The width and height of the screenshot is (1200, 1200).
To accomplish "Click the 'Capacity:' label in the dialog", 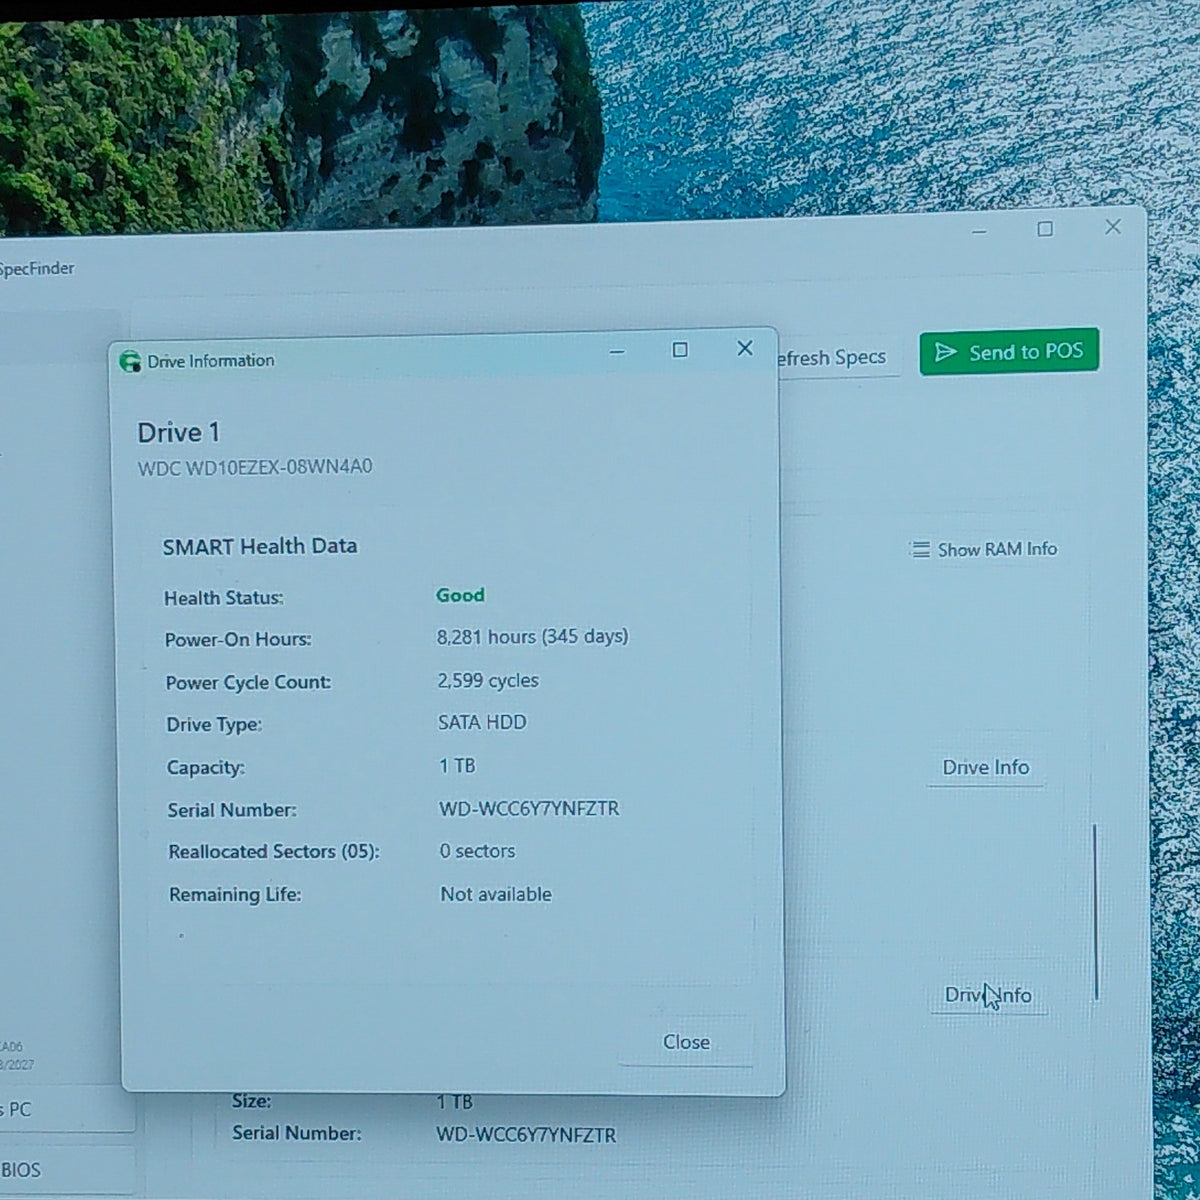I will (x=205, y=768).
